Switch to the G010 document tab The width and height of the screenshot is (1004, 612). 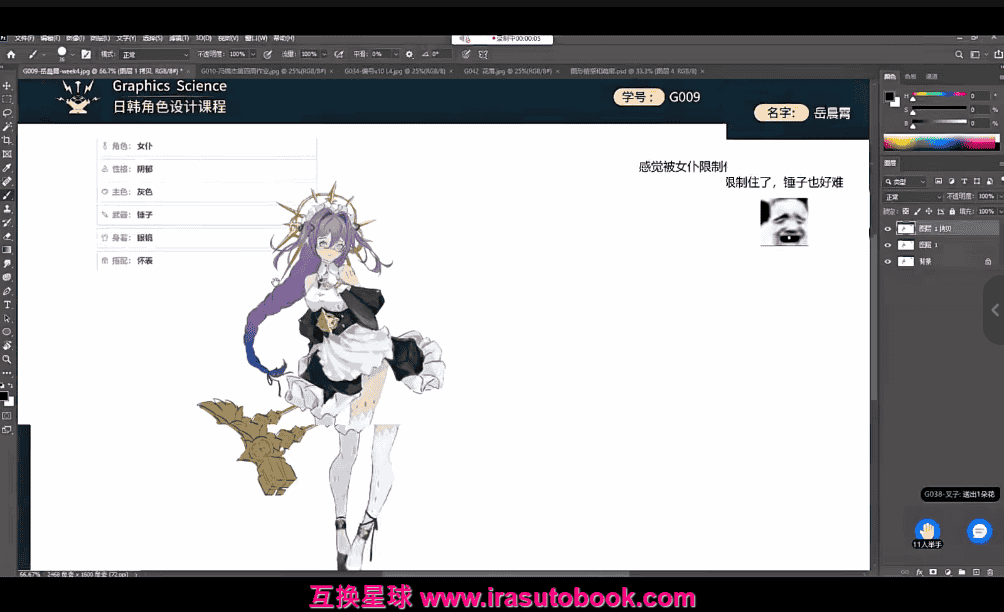(x=242, y=72)
